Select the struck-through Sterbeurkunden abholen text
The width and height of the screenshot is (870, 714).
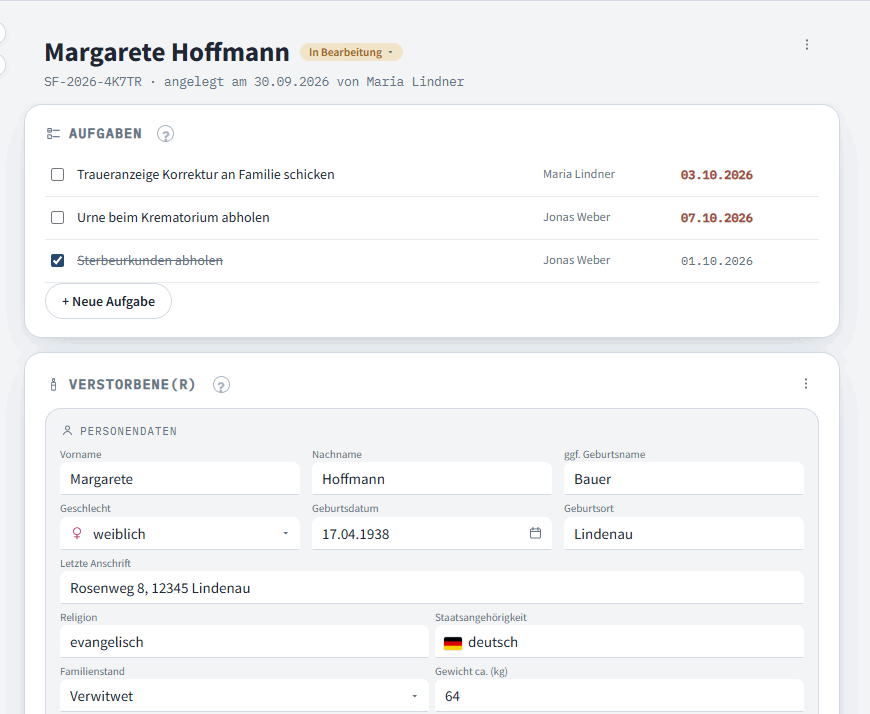tap(150, 260)
